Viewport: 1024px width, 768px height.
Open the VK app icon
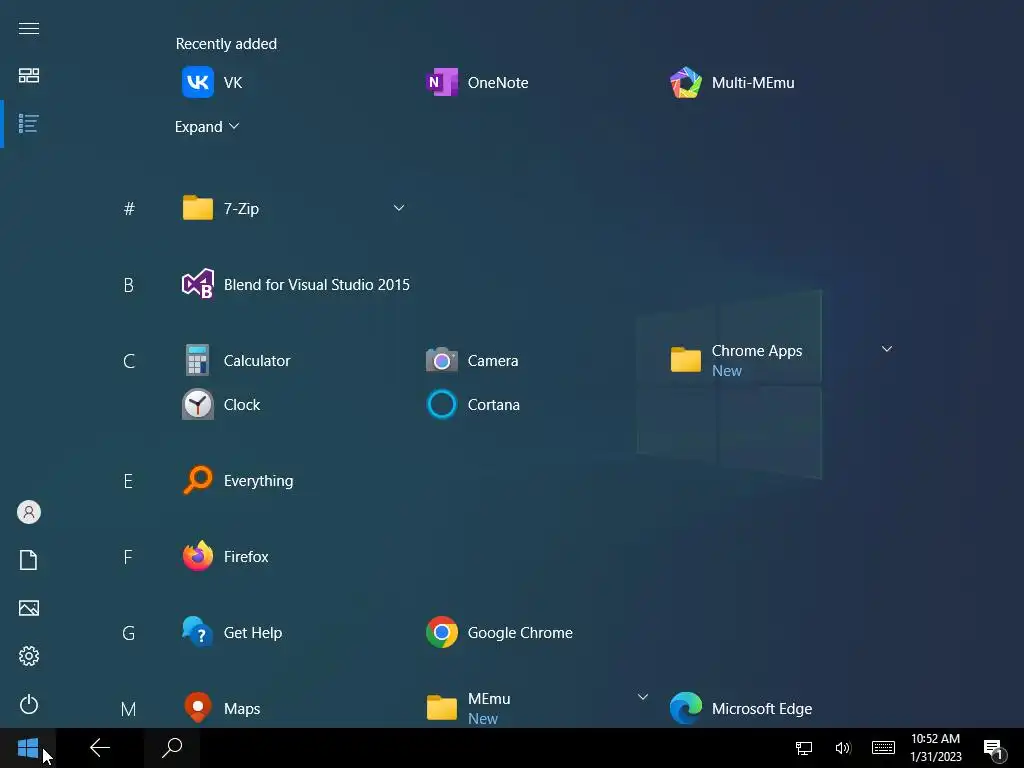pos(197,82)
